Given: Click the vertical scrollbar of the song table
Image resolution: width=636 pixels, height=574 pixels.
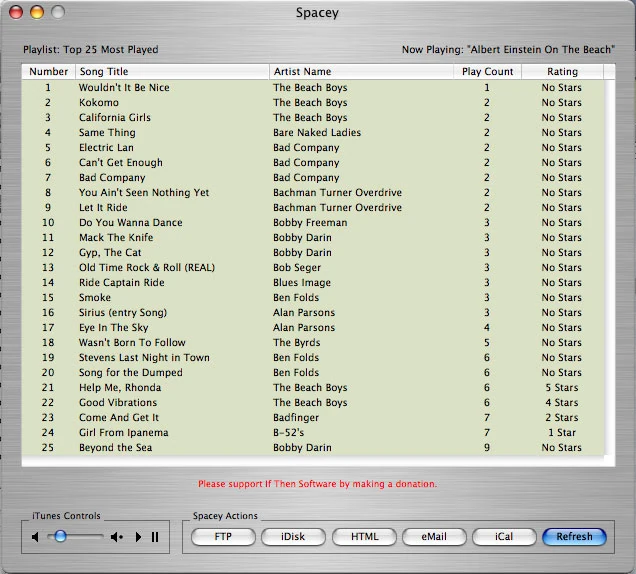Looking at the screenshot, I should tap(610, 268).
